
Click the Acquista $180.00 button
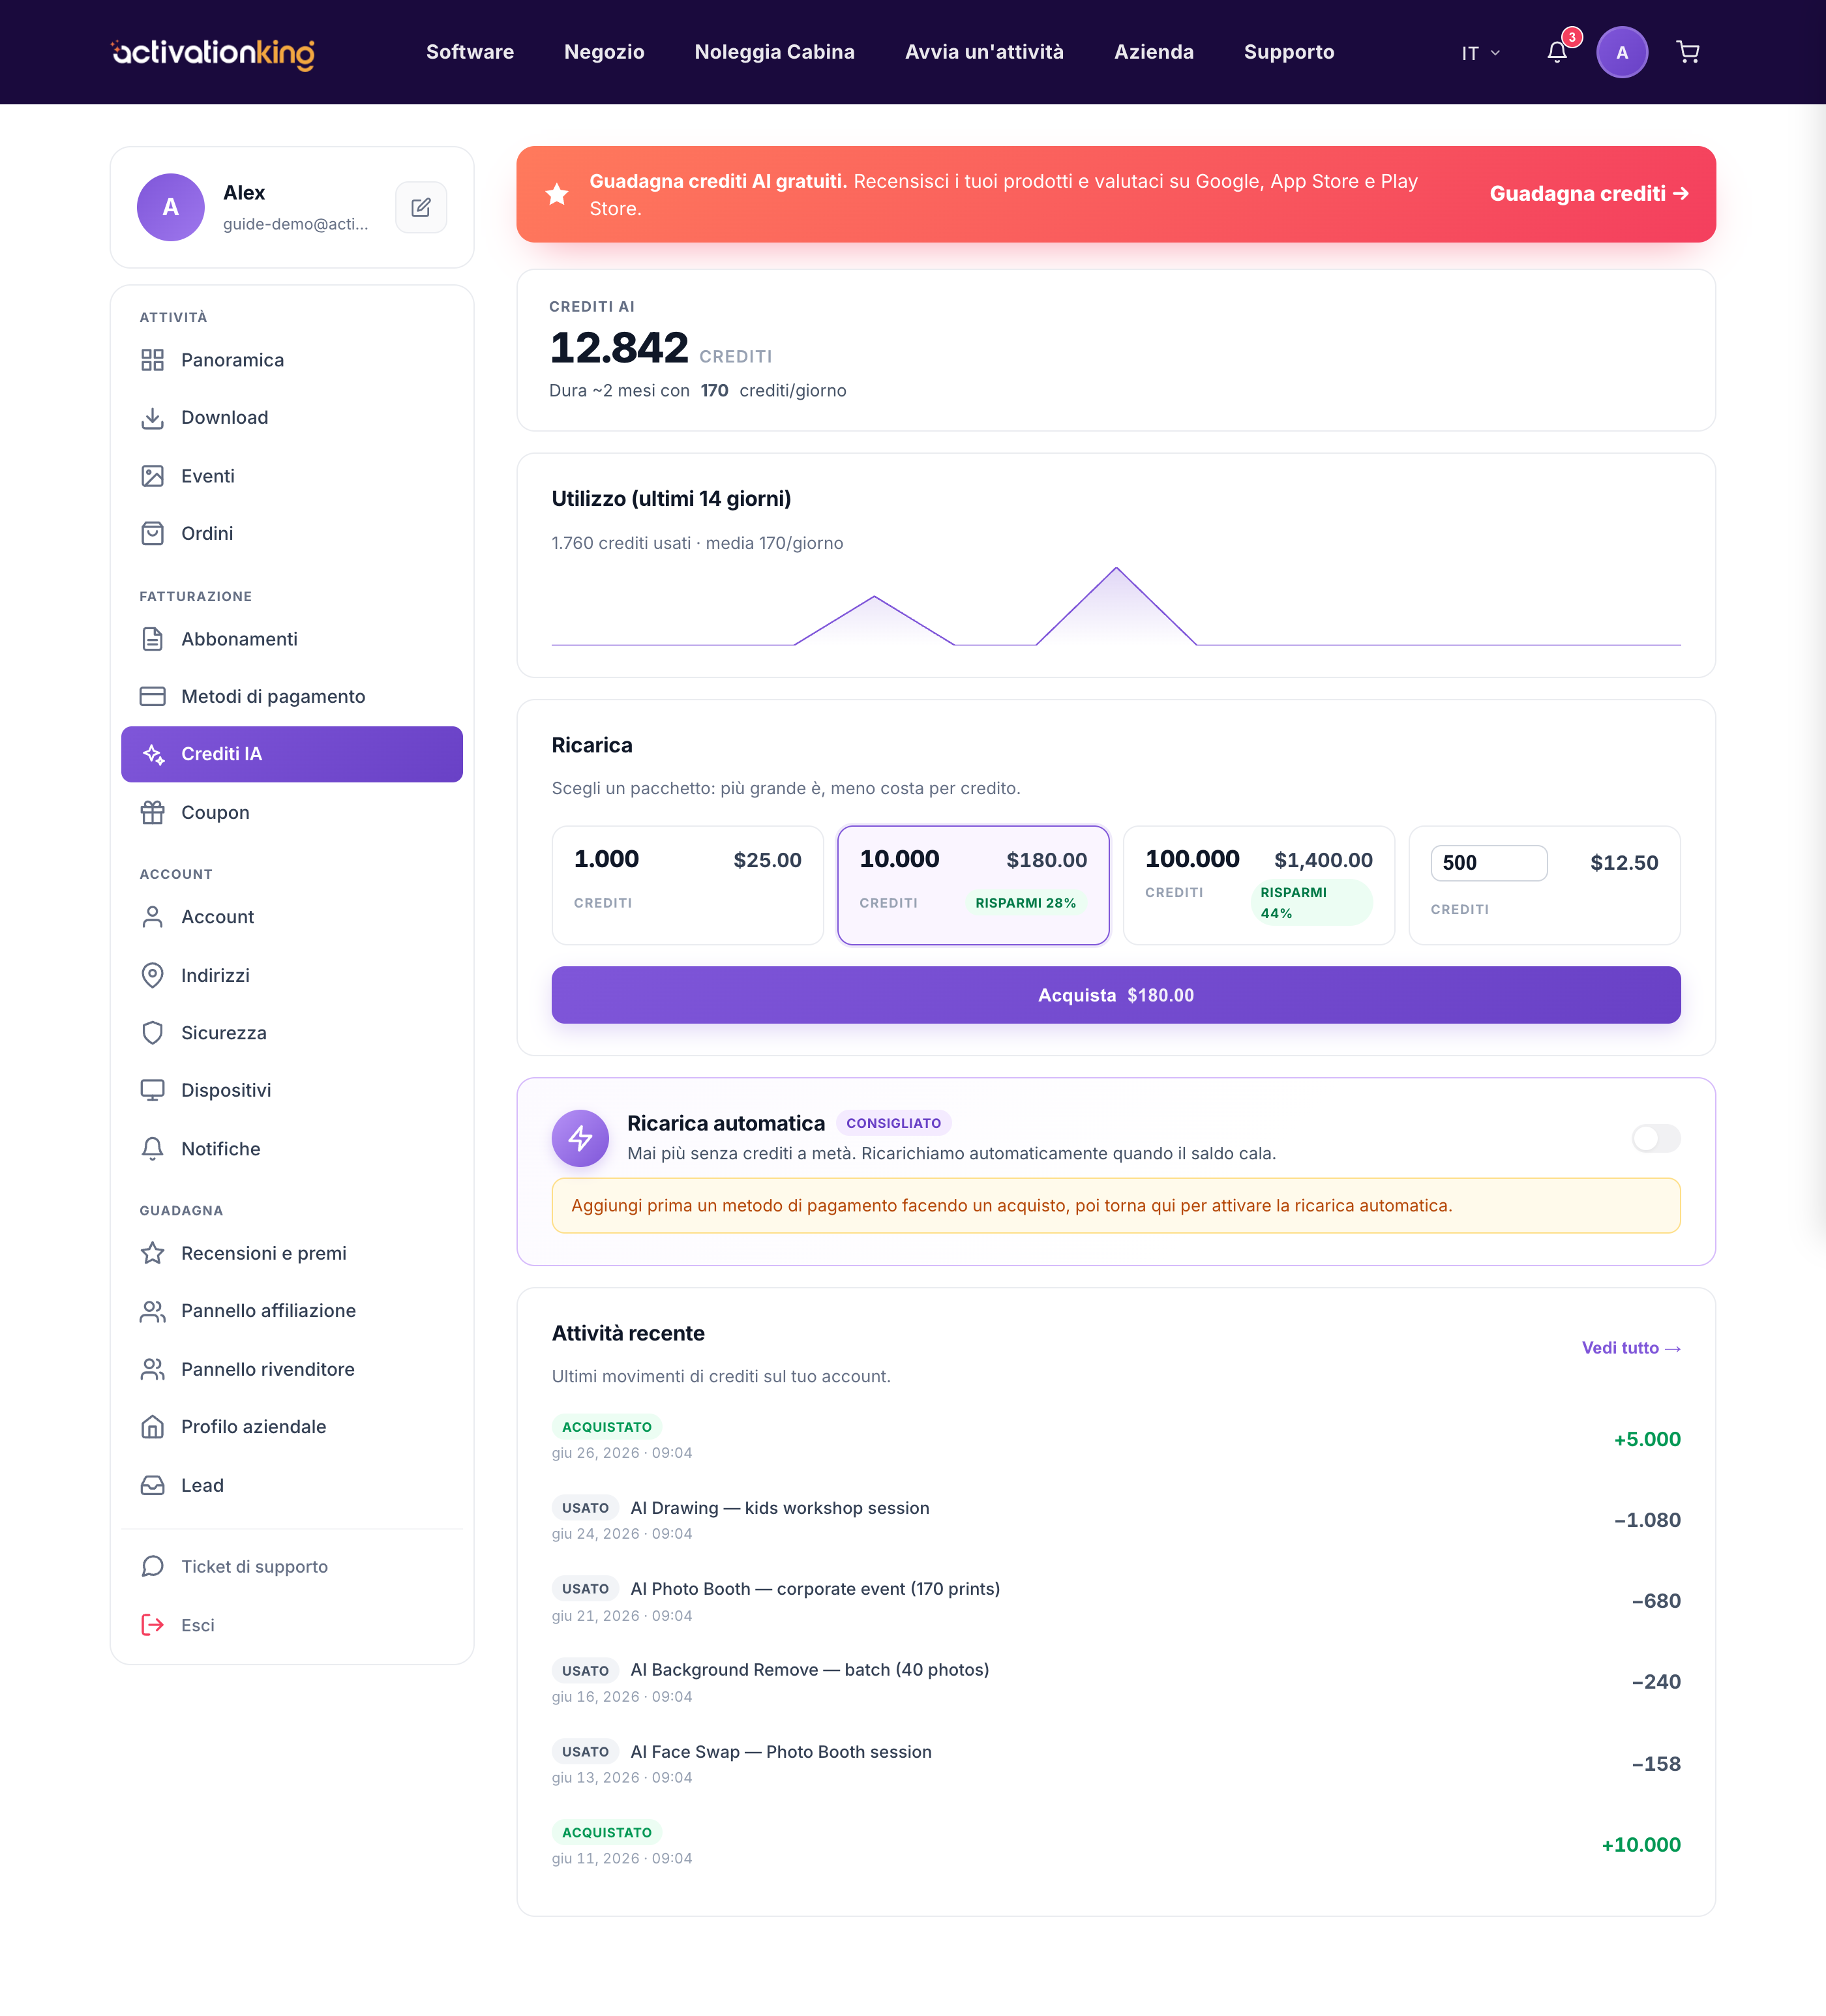click(x=1116, y=995)
